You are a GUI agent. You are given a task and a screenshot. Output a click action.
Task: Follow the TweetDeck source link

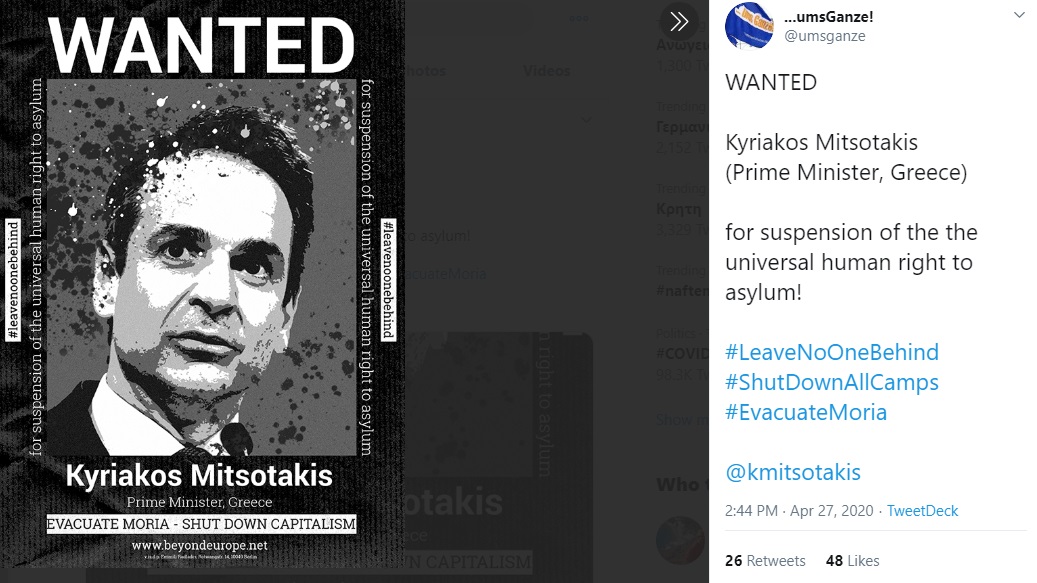pyautogui.click(x=922, y=511)
